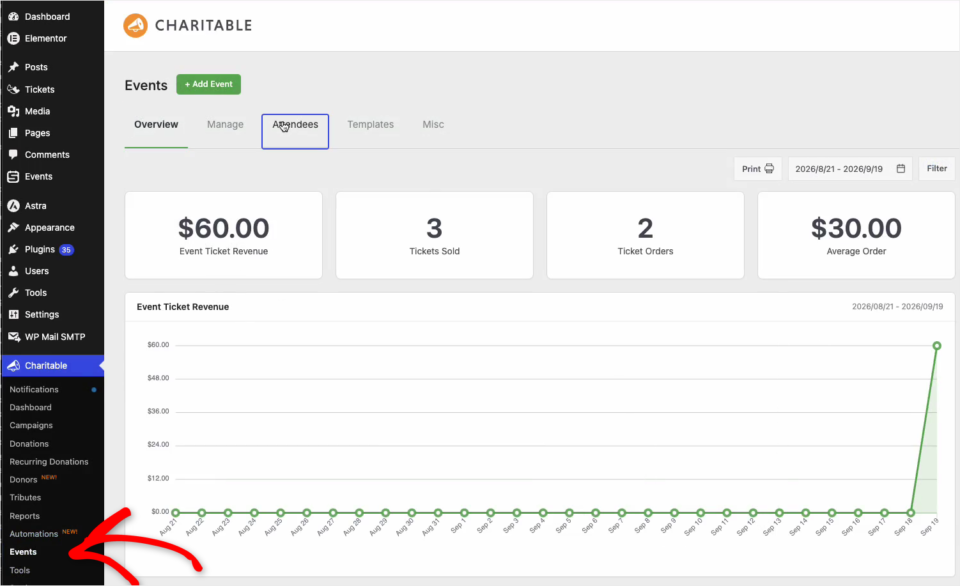Image resolution: width=960 pixels, height=586 pixels.
Task: Switch to the Overview tab
Action: click(156, 124)
